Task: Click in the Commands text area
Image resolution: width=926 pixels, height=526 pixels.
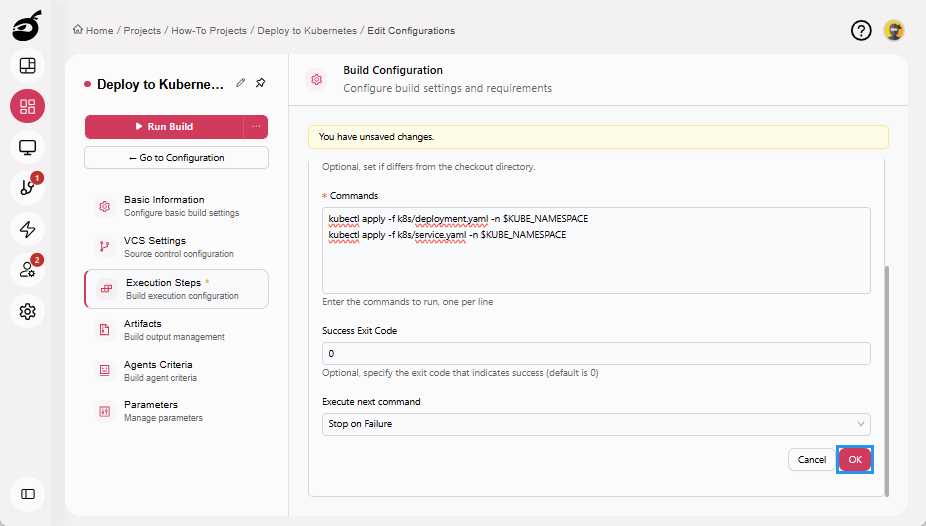Action: click(x=596, y=250)
